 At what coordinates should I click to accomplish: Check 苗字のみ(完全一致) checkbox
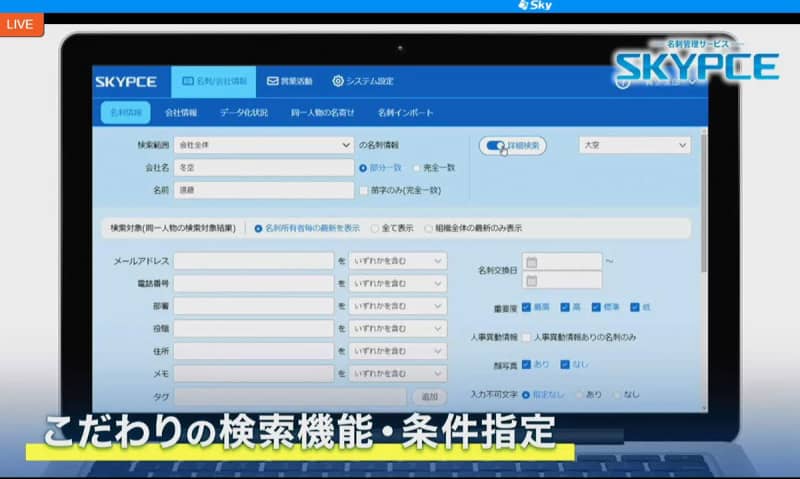pyautogui.click(x=364, y=190)
